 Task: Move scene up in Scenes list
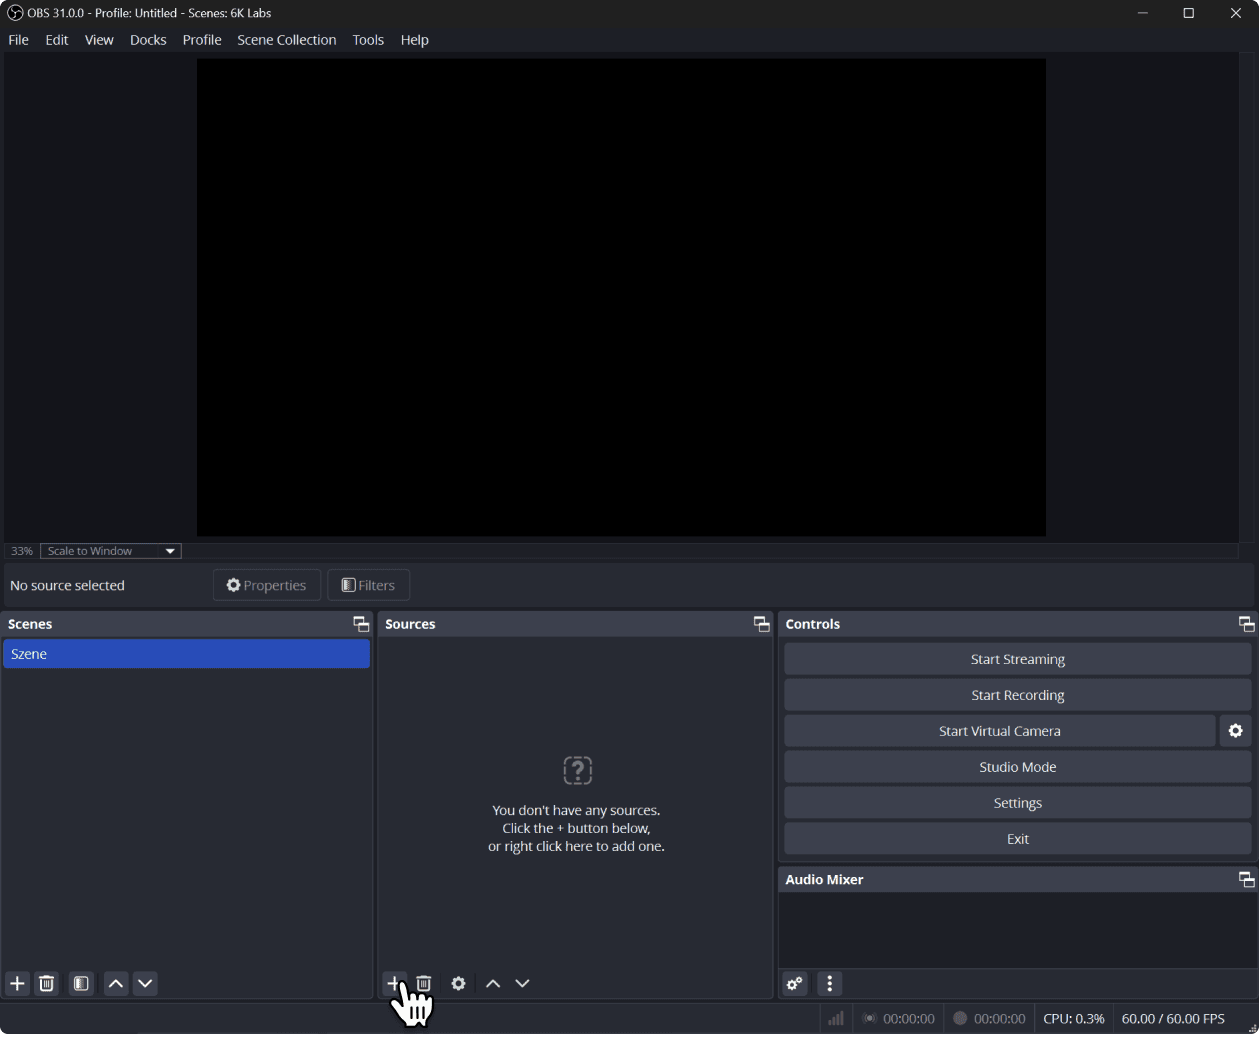tap(116, 983)
